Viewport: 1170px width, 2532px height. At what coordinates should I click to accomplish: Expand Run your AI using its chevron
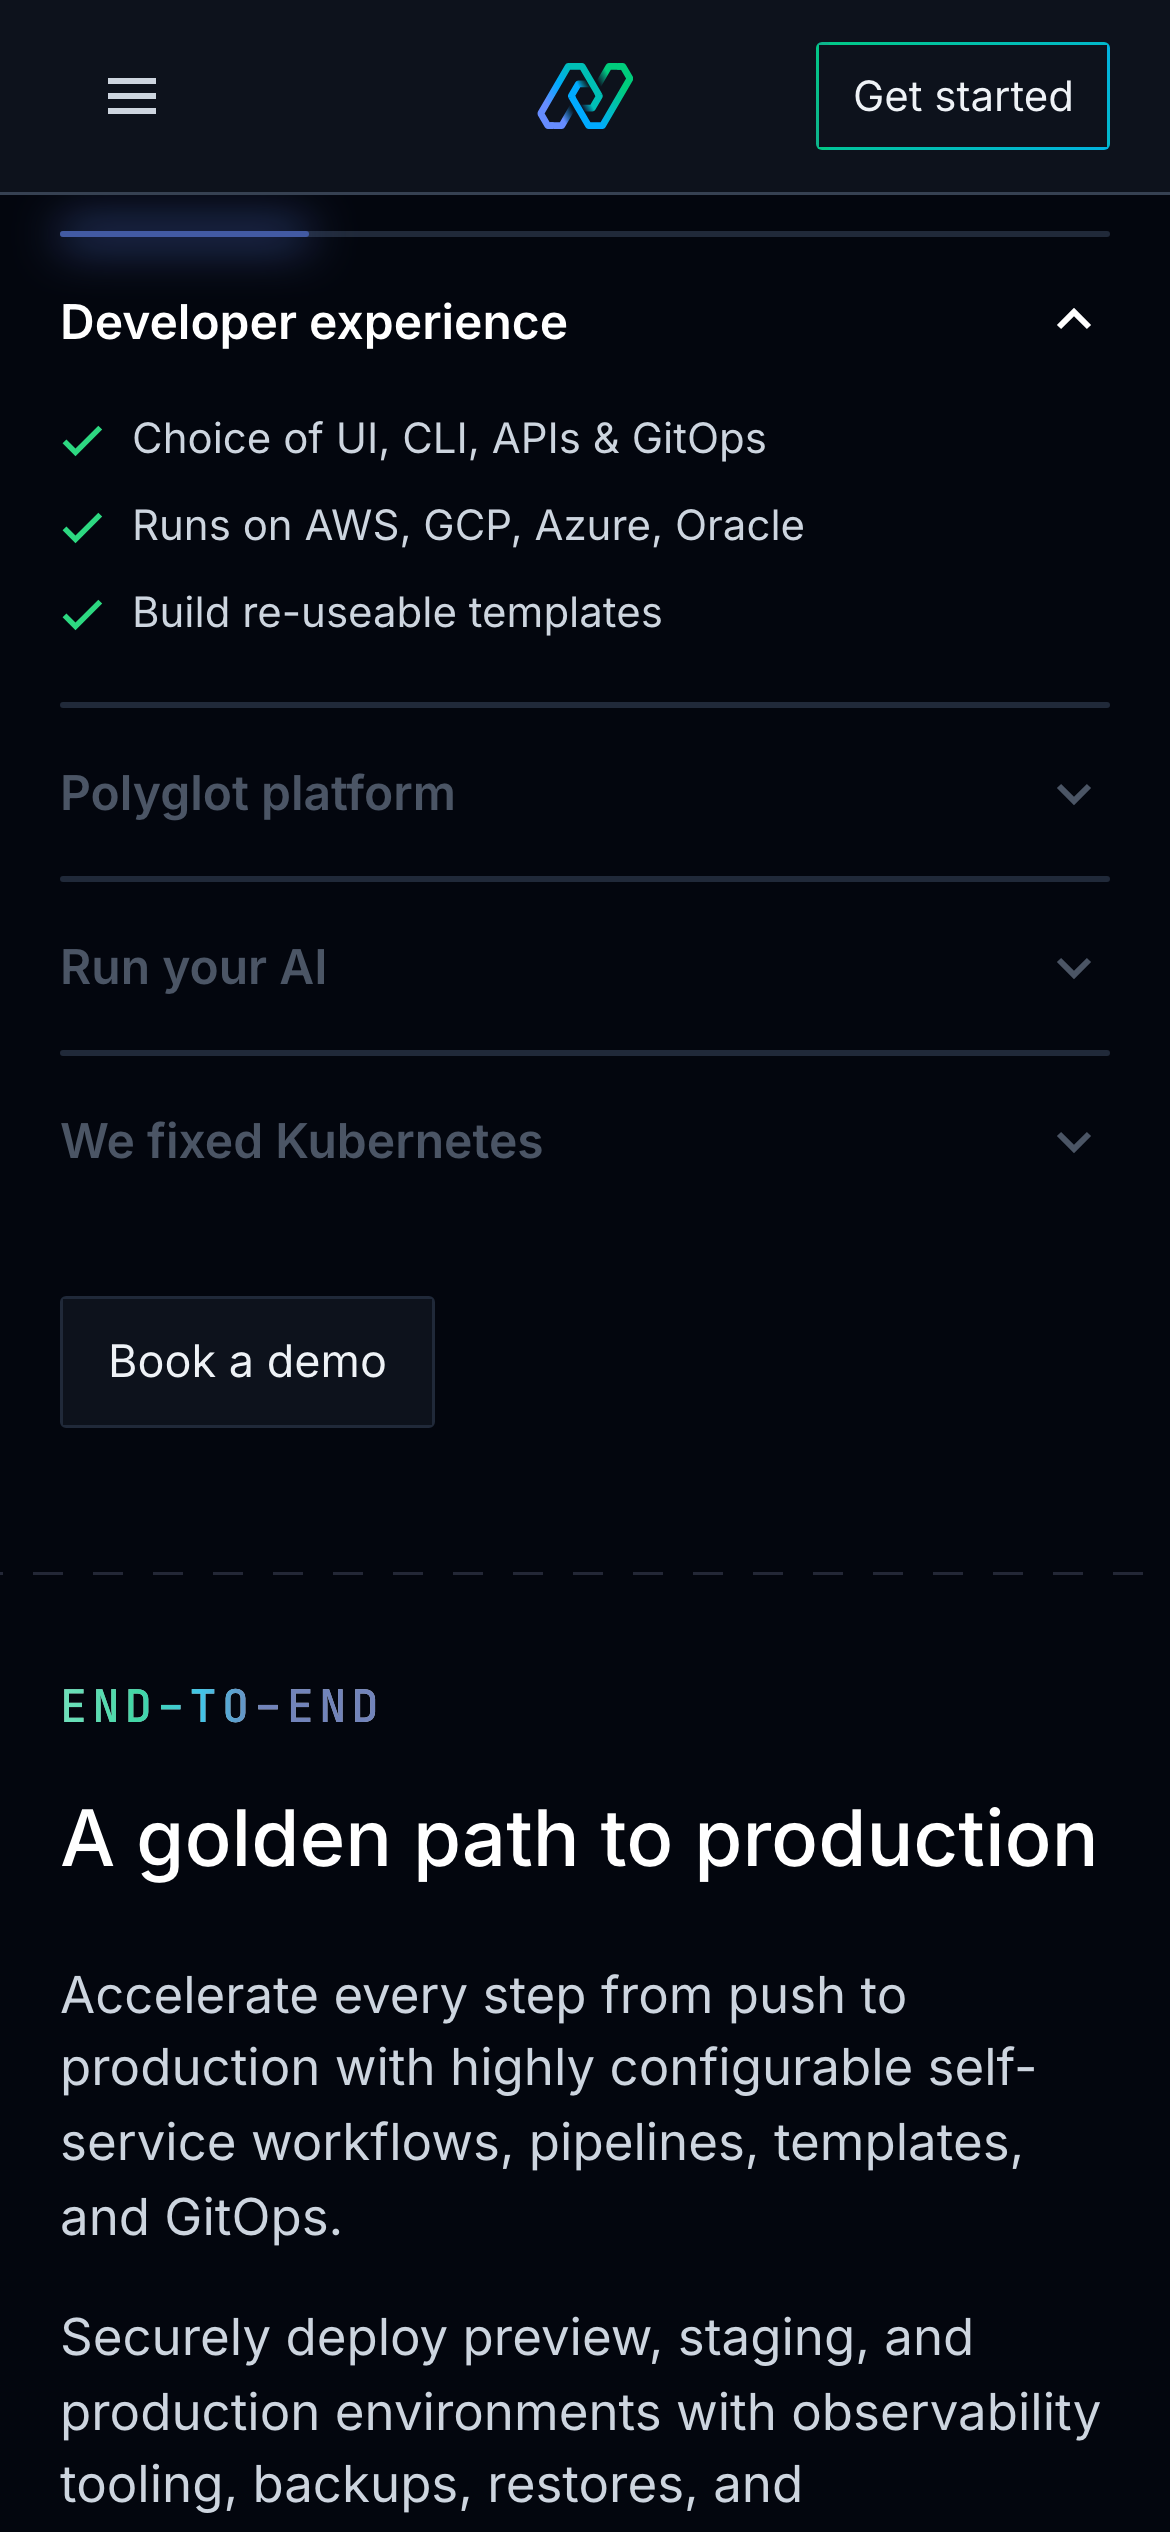coord(1074,968)
